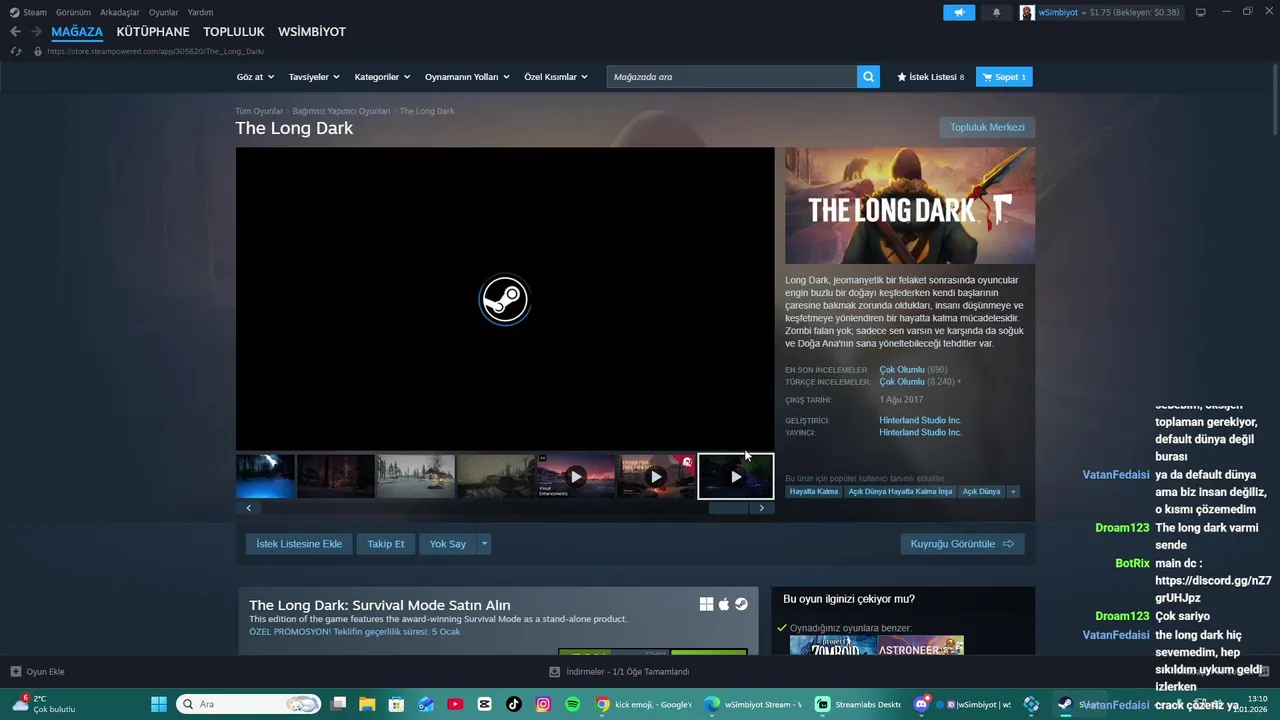
Task: Reload the store page
Action: (x=15, y=51)
